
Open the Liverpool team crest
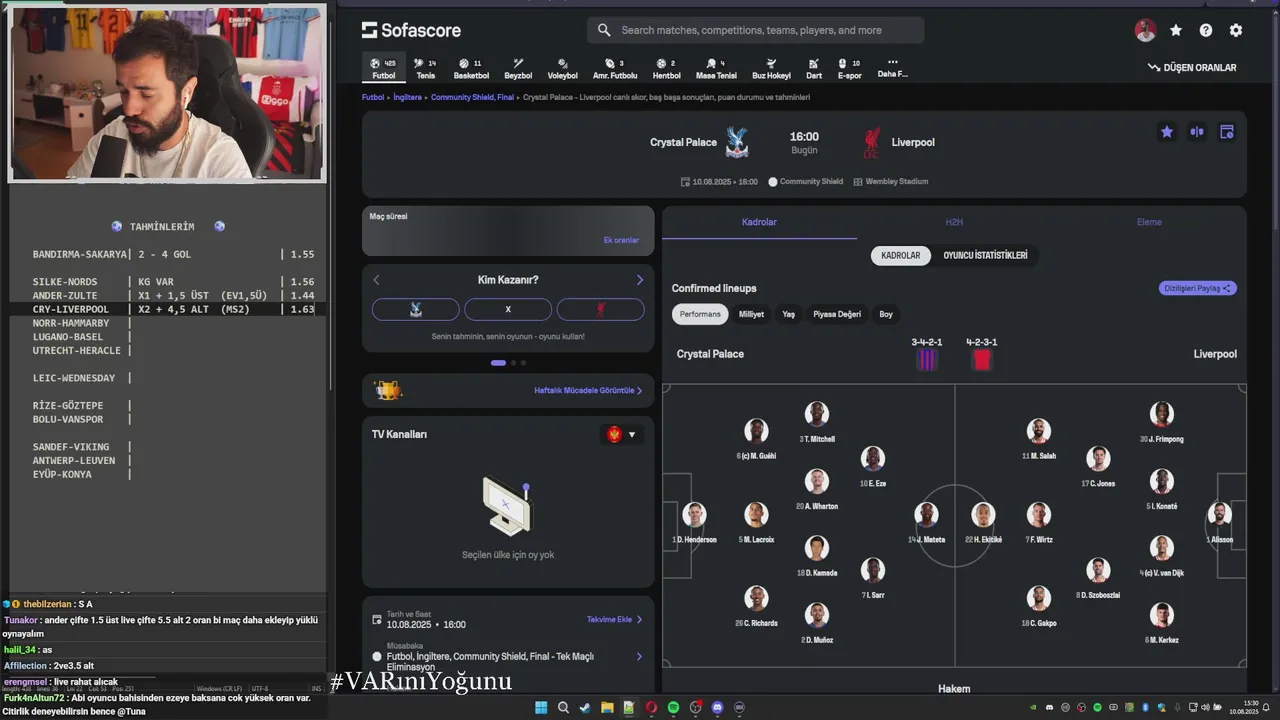[x=871, y=142]
